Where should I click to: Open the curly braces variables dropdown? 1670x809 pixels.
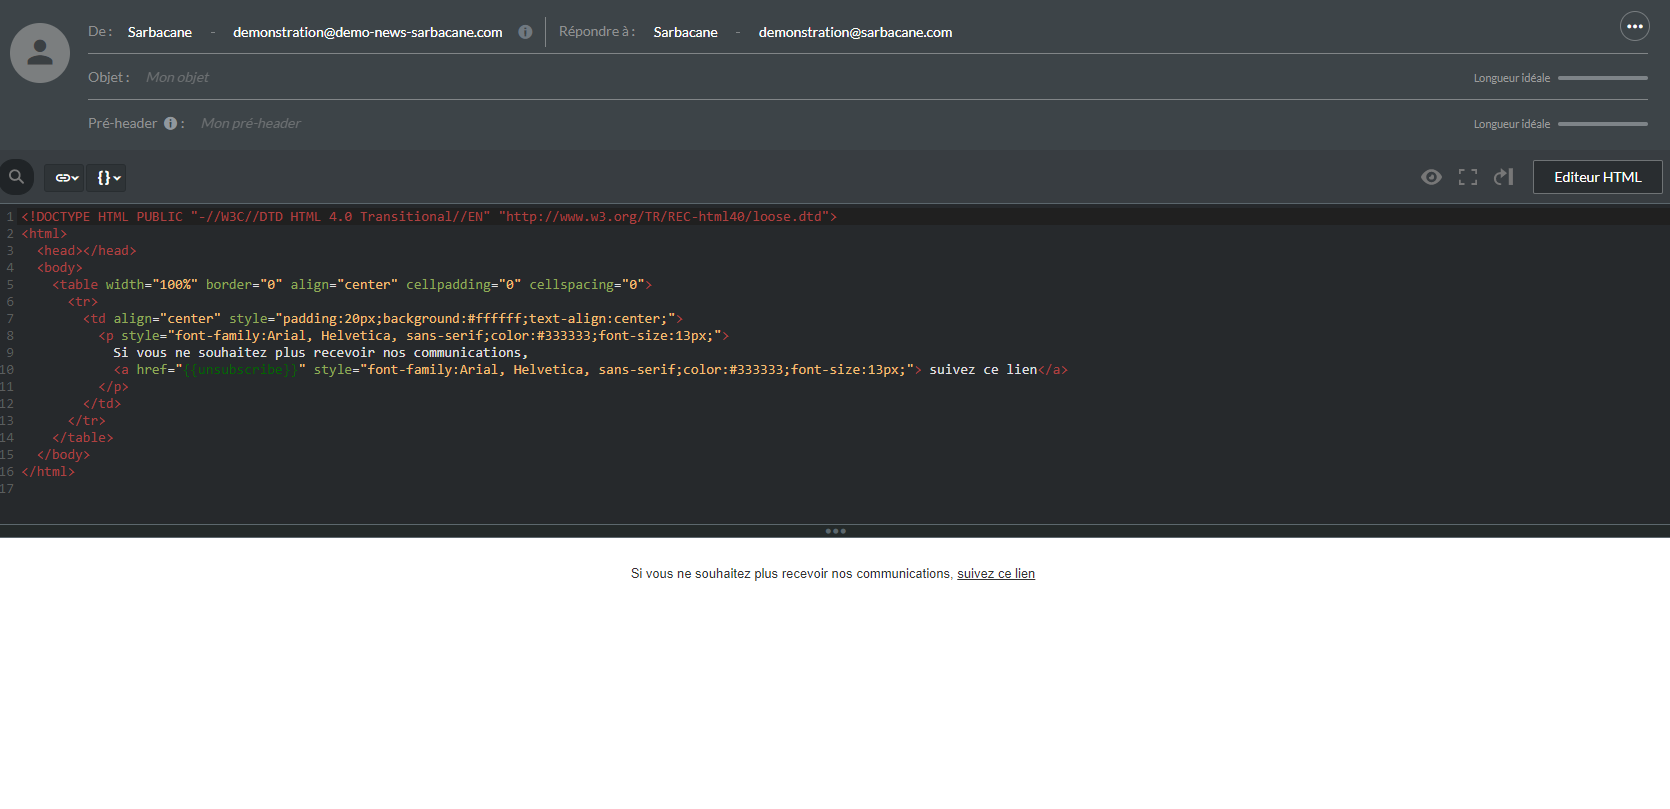coord(107,178)
